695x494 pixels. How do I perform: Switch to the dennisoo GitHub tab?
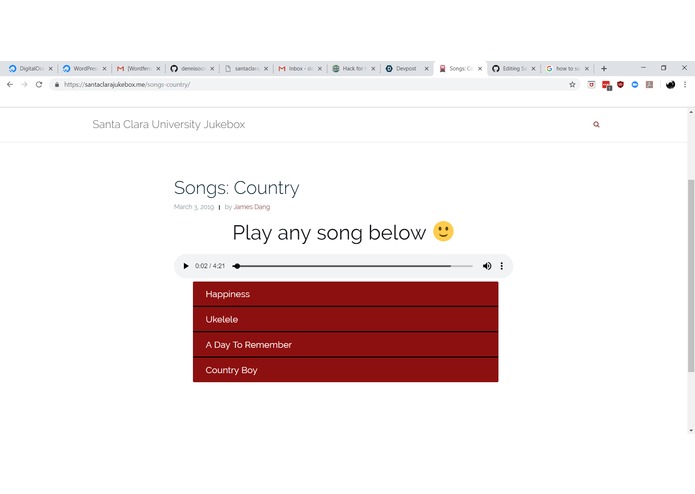click(x=190, y=68)
